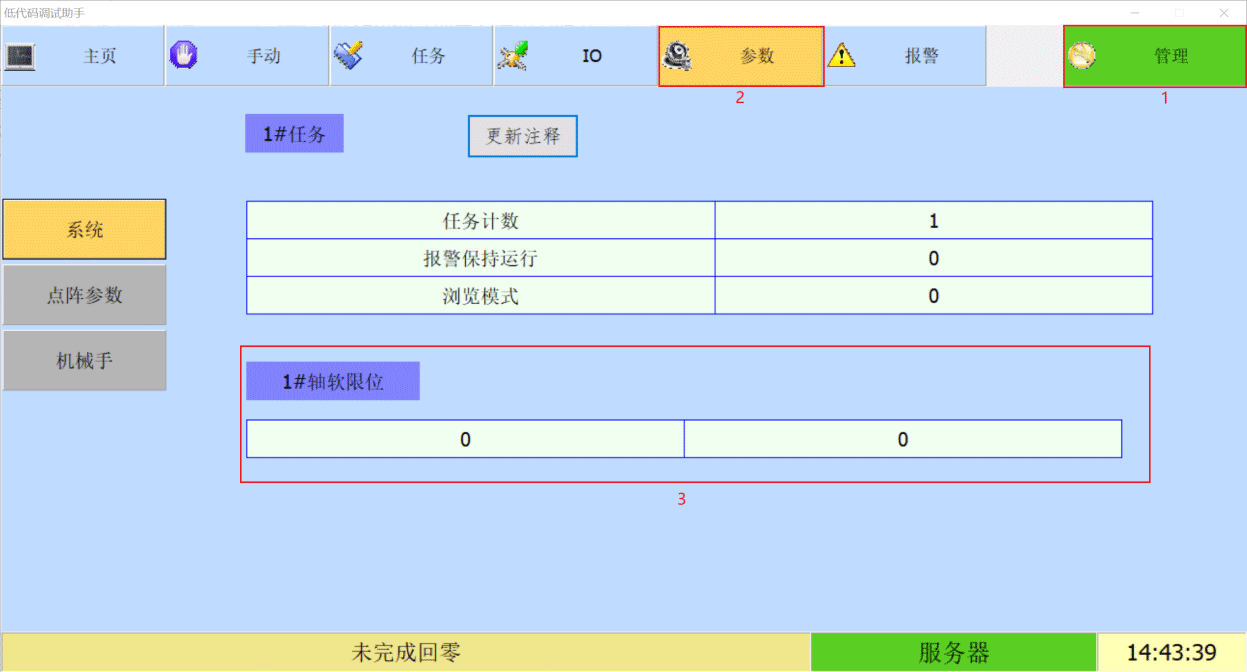Click the 1#任务 purple label
Viewport: 1247px width, 672px height.
294,135
